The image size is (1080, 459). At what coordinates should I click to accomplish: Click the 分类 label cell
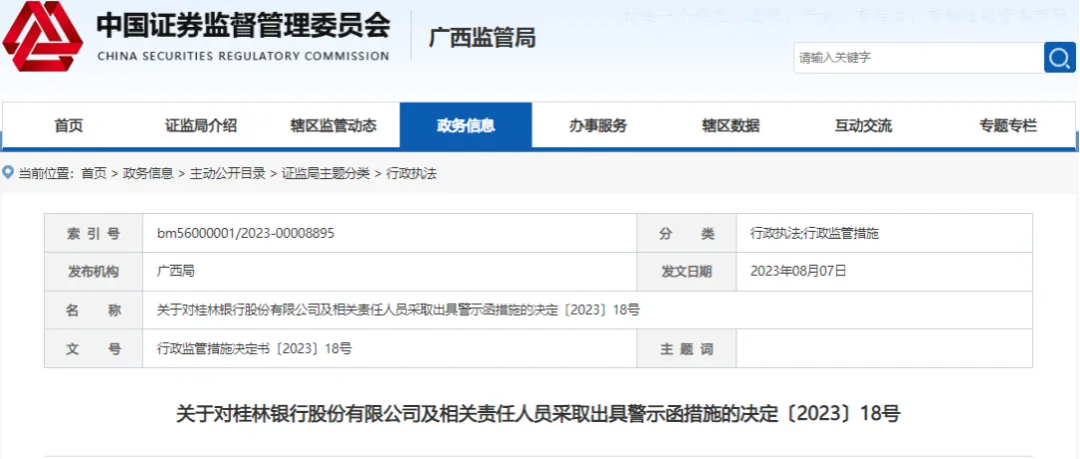[x=687, y=233]
